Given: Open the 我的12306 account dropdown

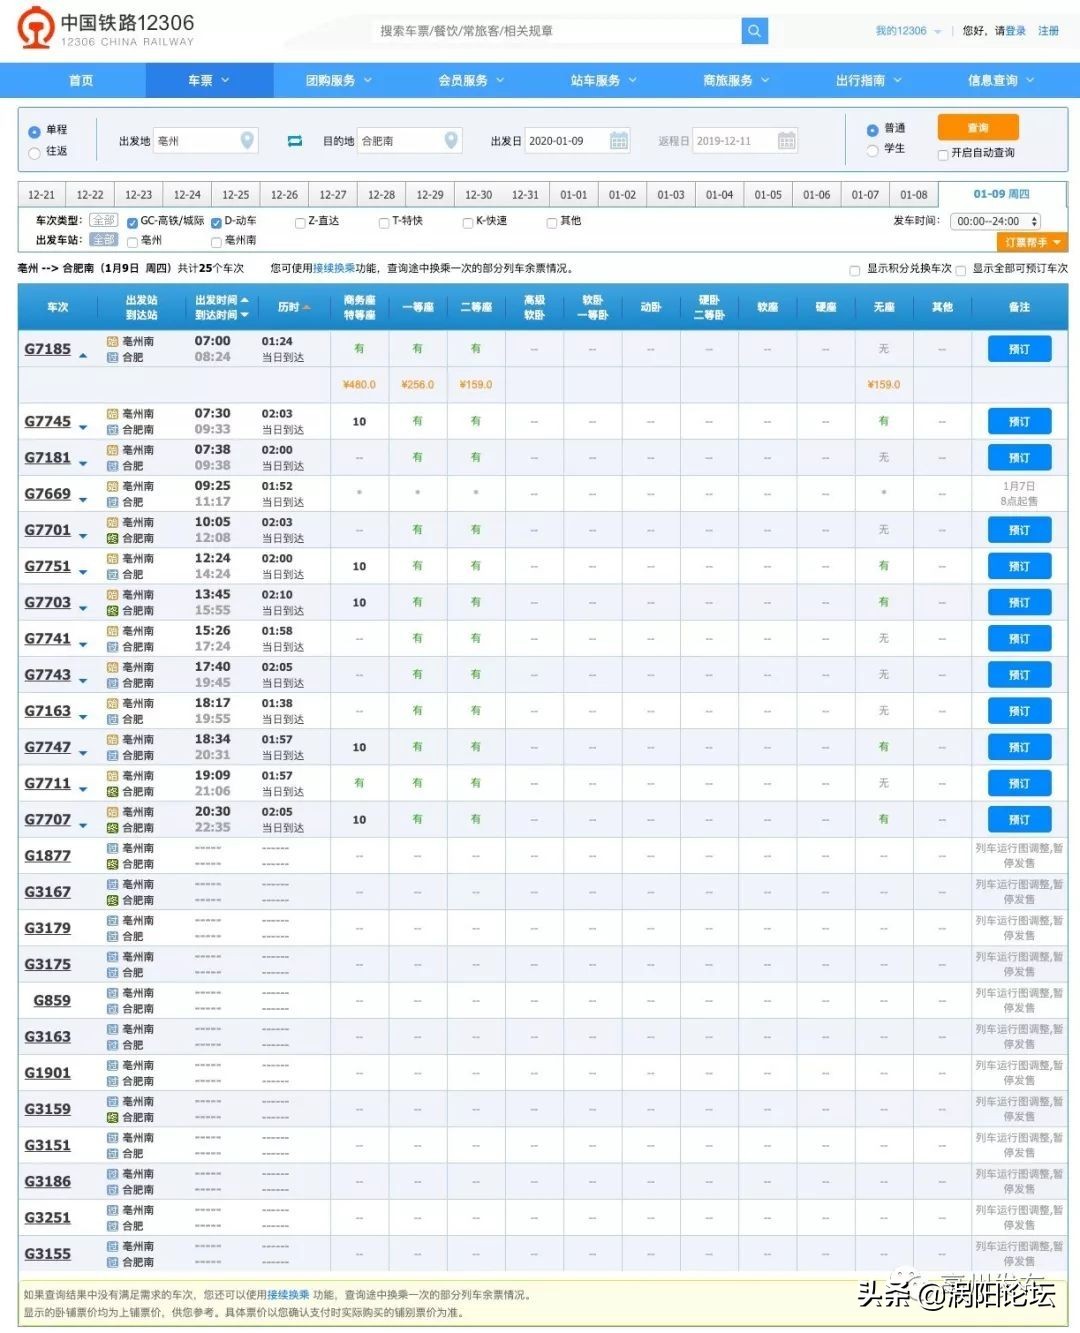Looking at the screenshot, I should pyautogui.click(x=907, y=31).
